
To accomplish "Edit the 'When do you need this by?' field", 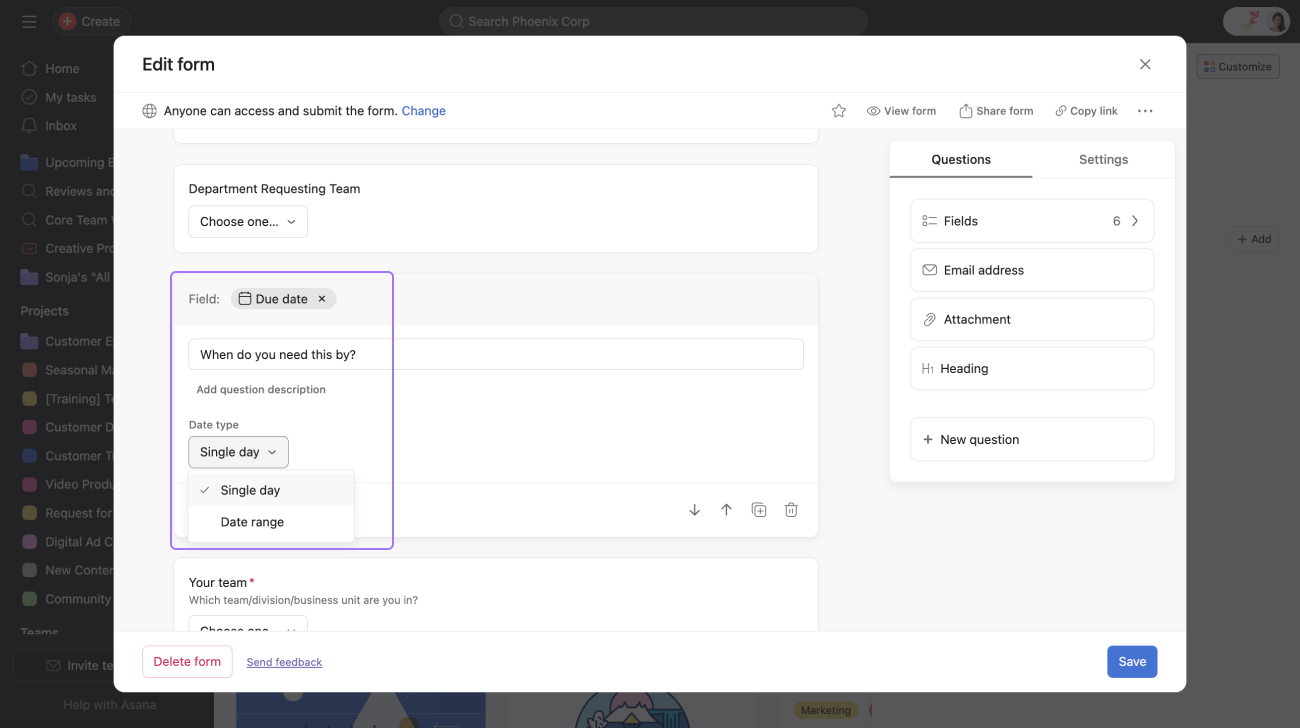I will (495, 354).
